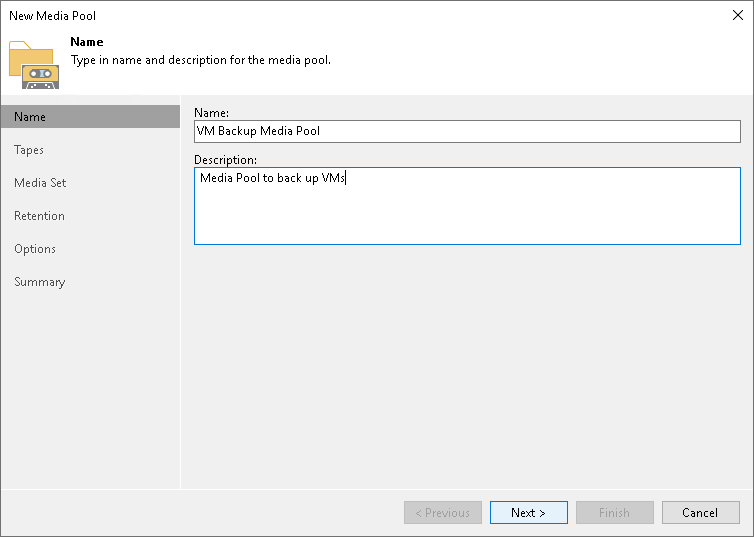
Task: Click the 'New Media Pool' window title
Action: point(52,16)
